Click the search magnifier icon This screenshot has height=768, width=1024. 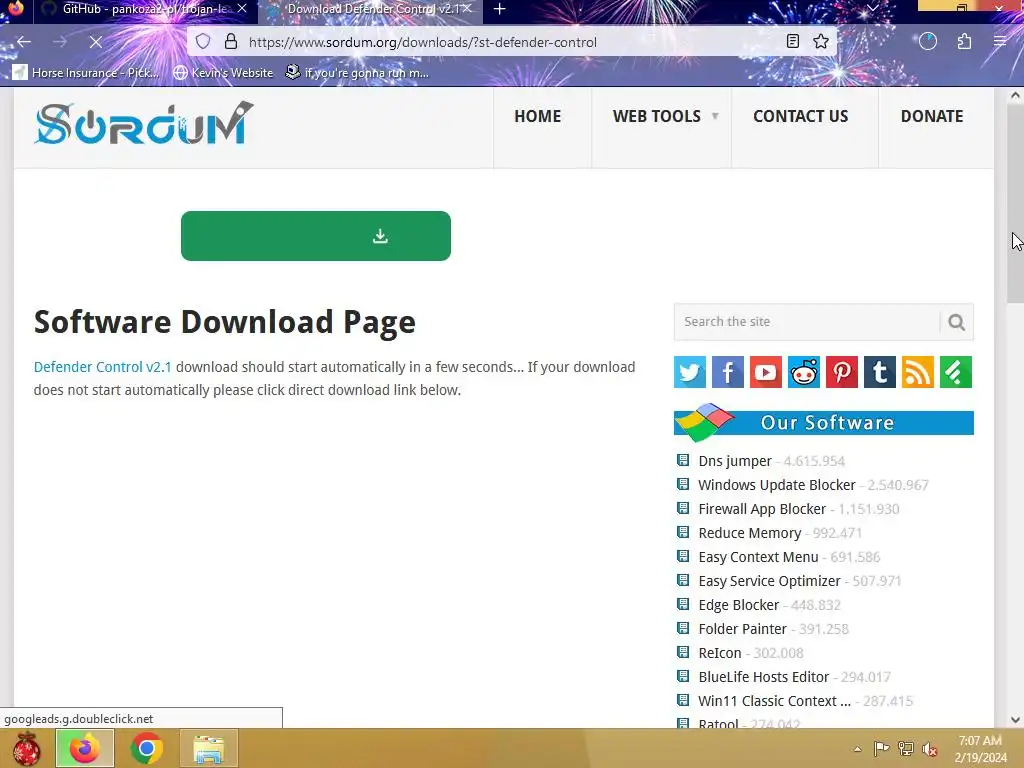957,322
